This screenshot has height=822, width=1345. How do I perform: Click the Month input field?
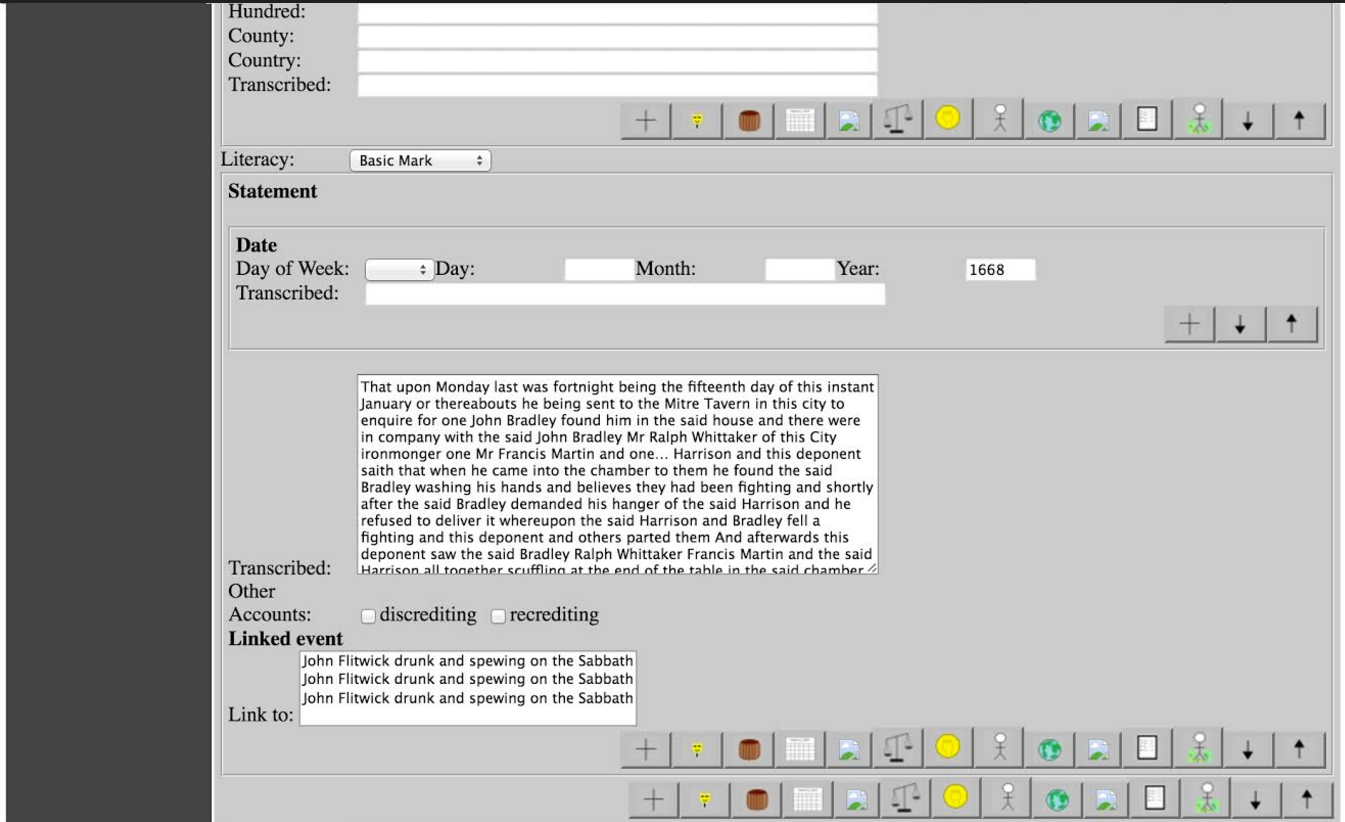click(x=799, y=270)
